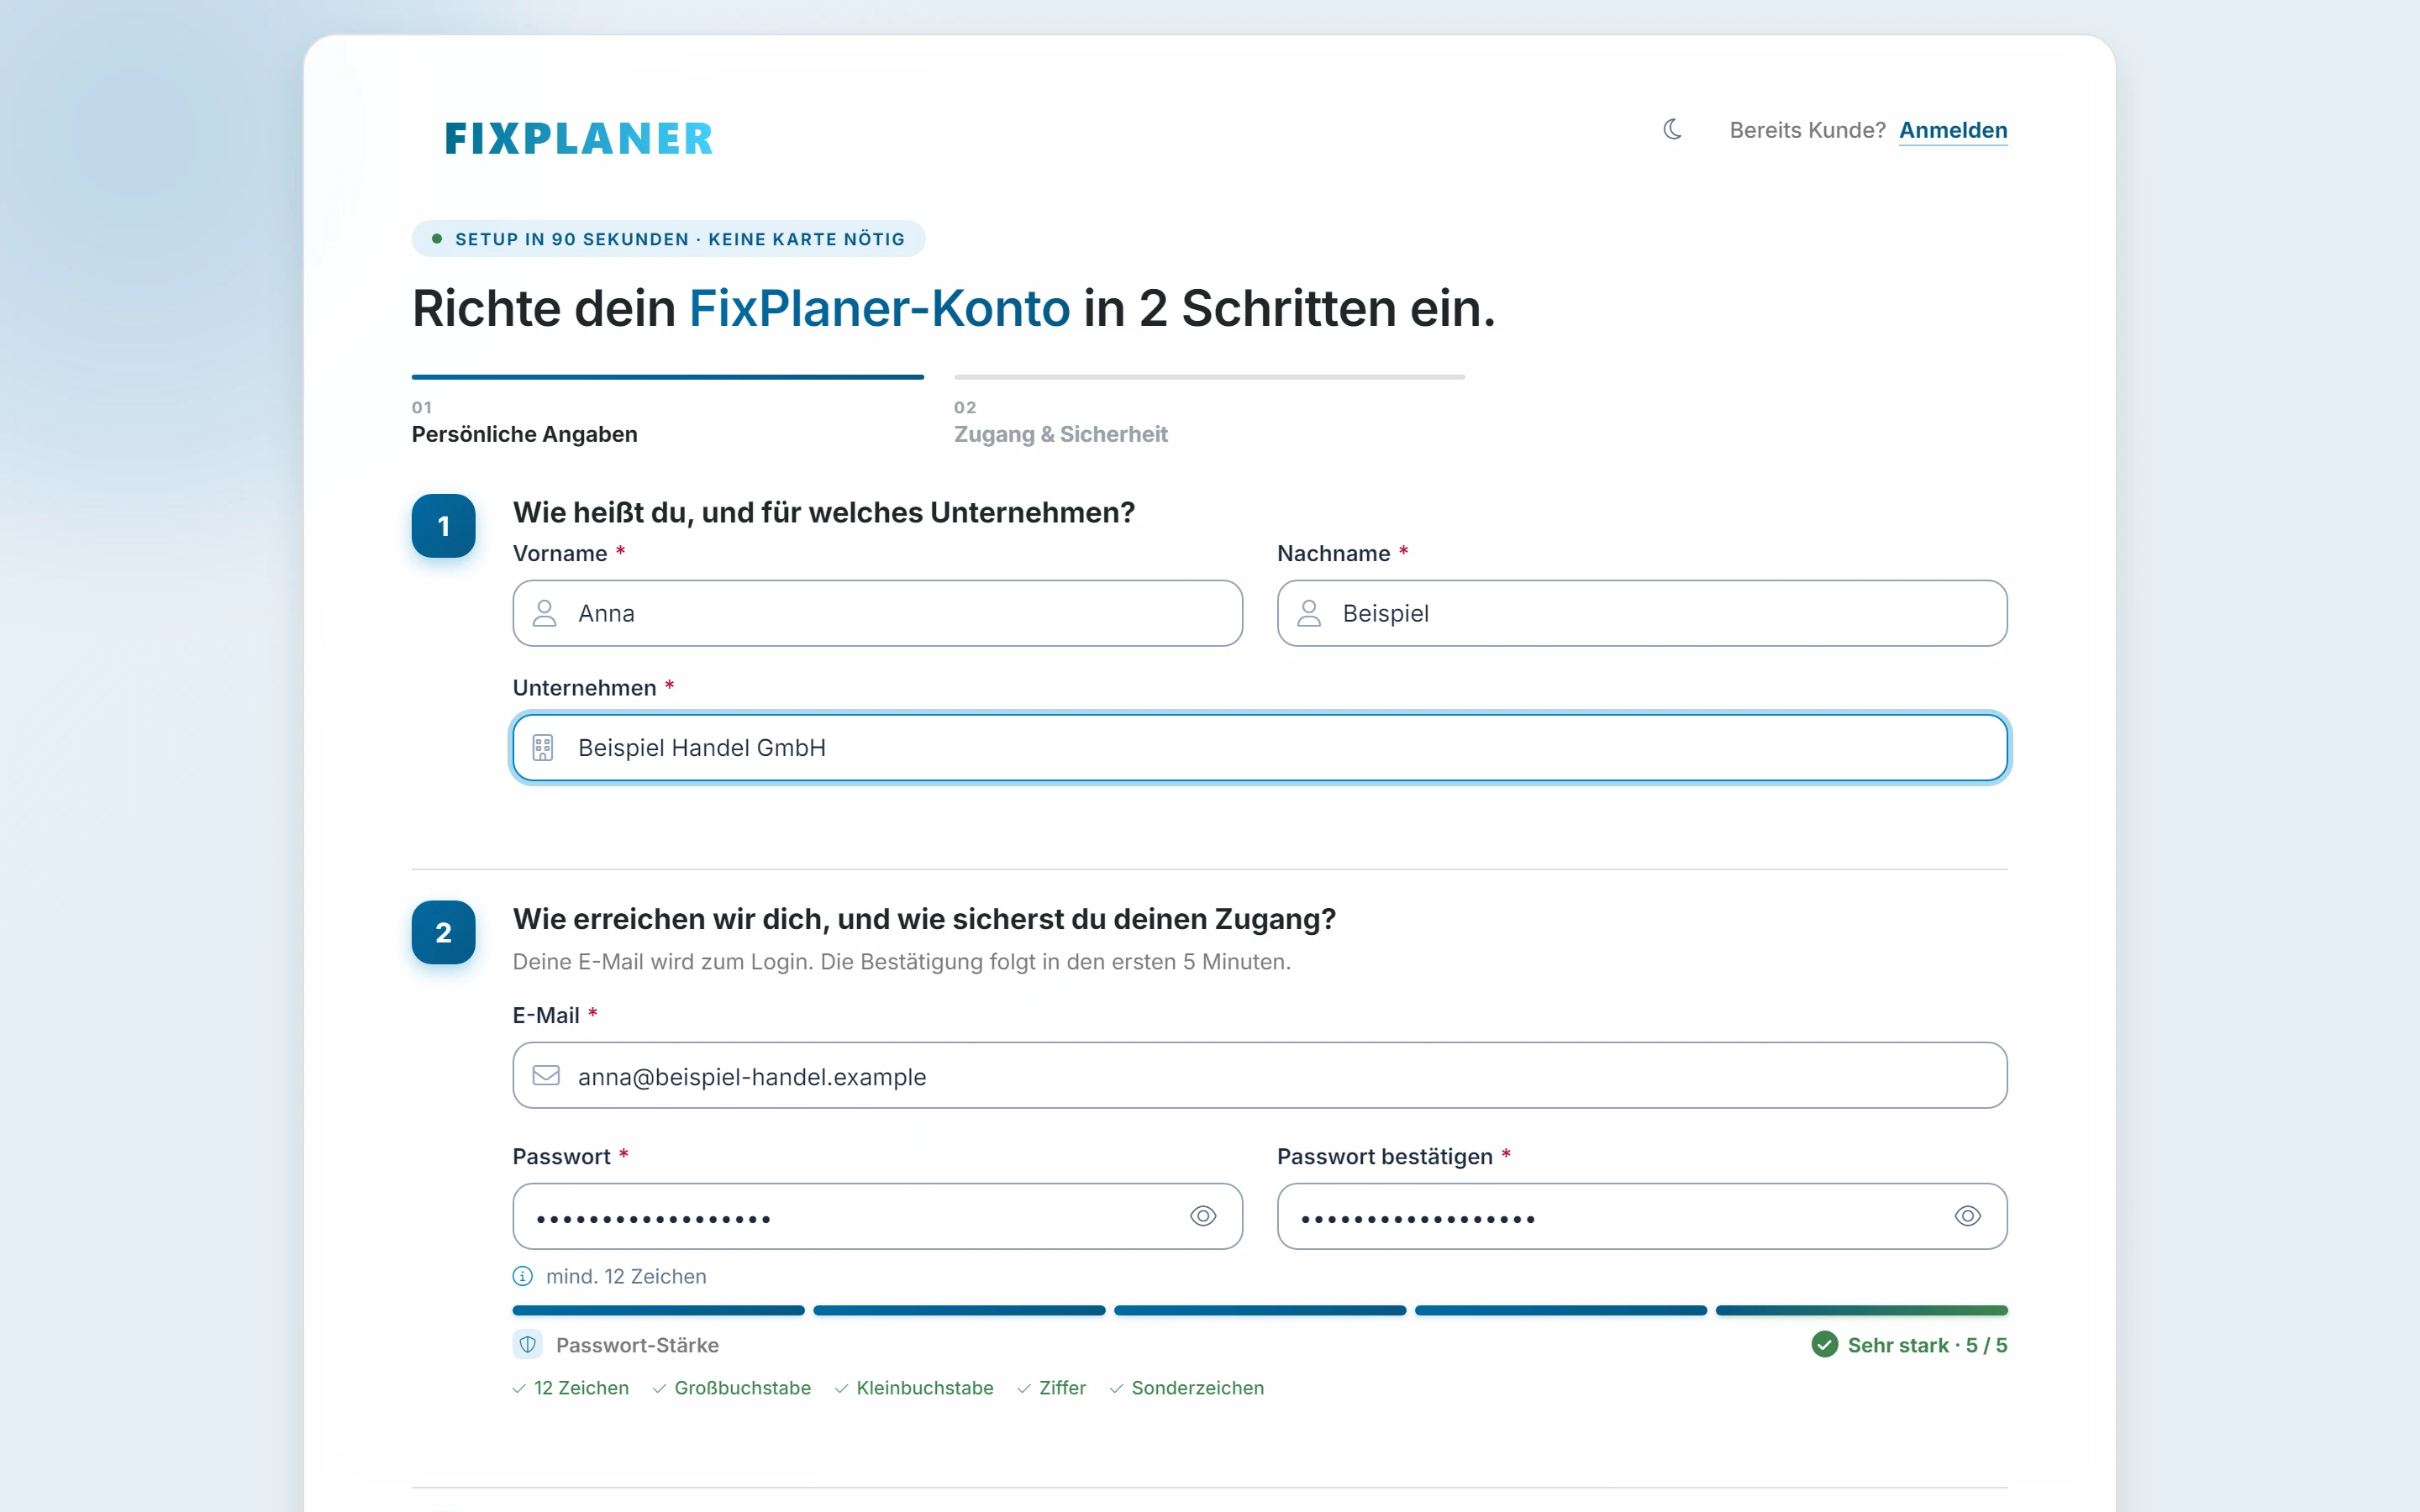Click the green last strength bar segment

(1862, 1310)
